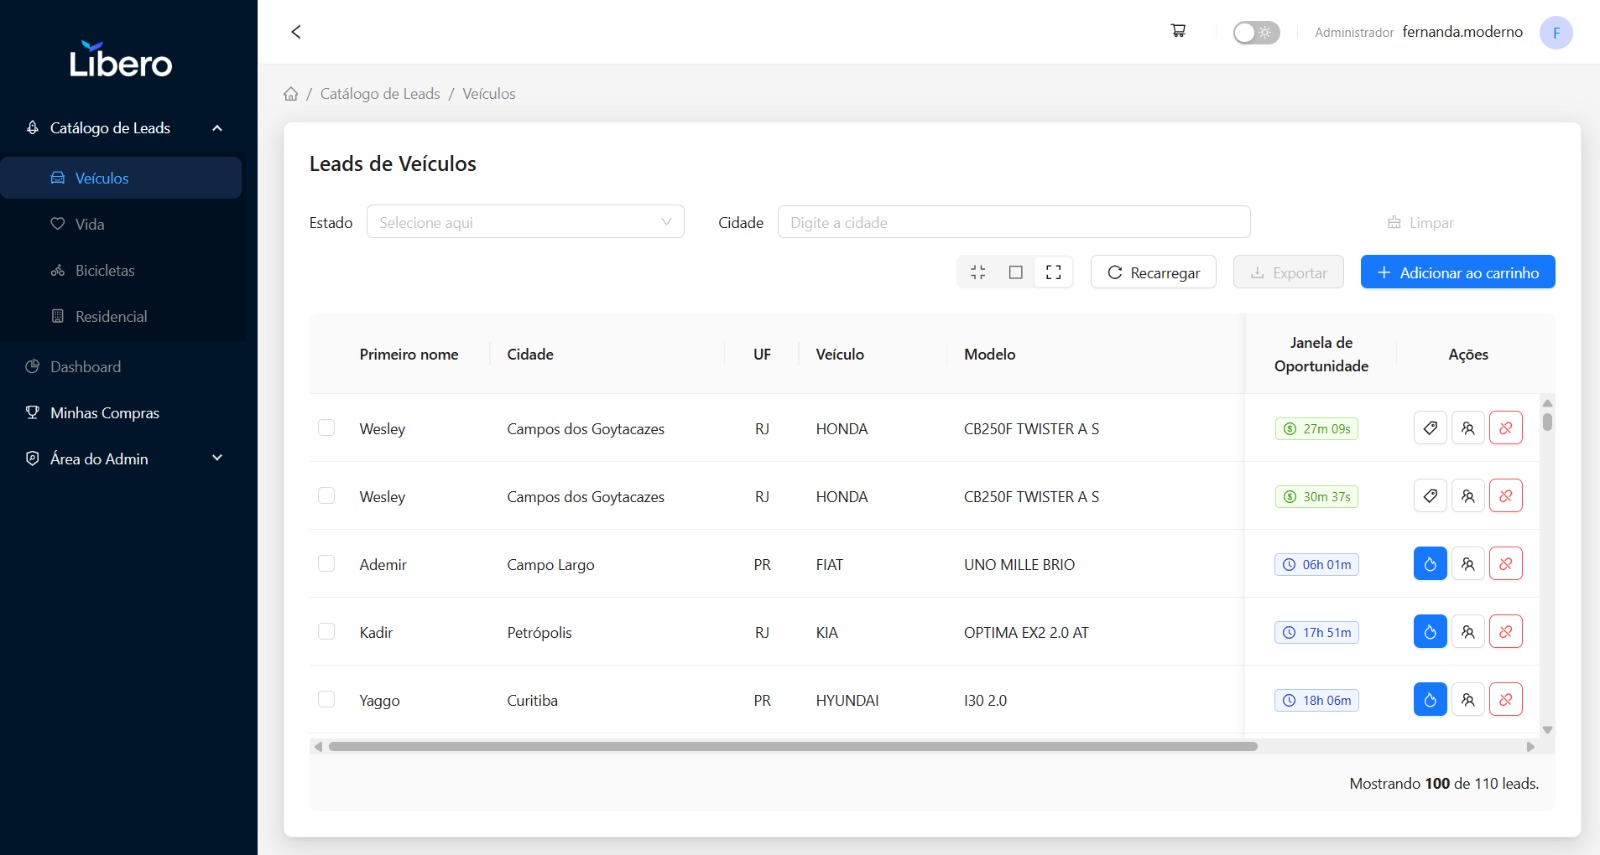The width and height of the screenshot is (1600, 855).
Task: Click the Recarregar button
Action: [x=1153, y=272]
